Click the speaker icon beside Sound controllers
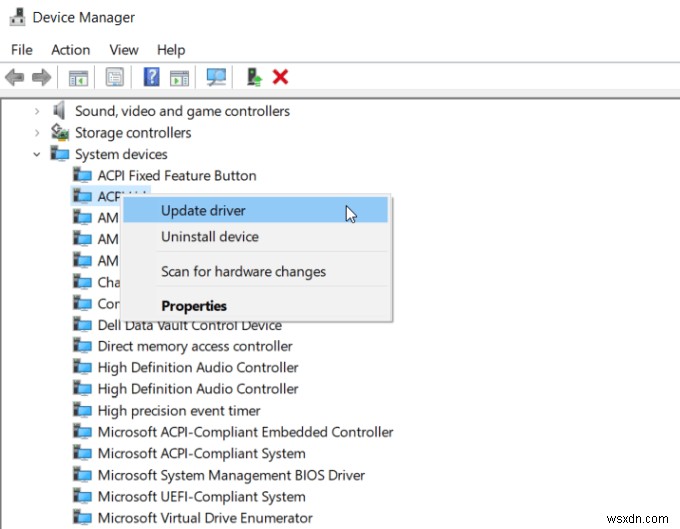 click(59, 111)
